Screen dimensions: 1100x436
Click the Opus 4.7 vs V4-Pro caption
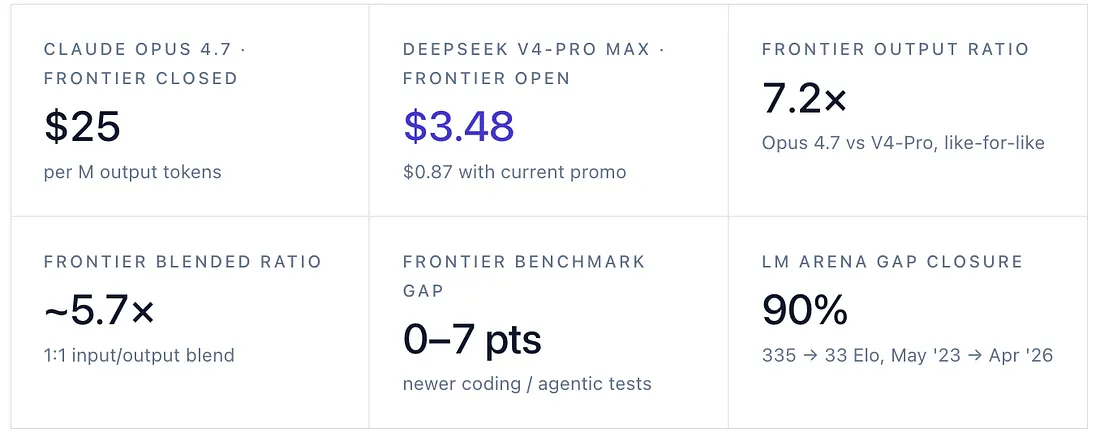tap(904, 143)
